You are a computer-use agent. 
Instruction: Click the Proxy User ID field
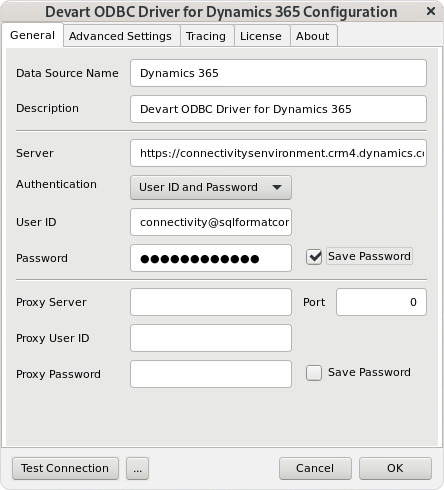click(211, 338)
